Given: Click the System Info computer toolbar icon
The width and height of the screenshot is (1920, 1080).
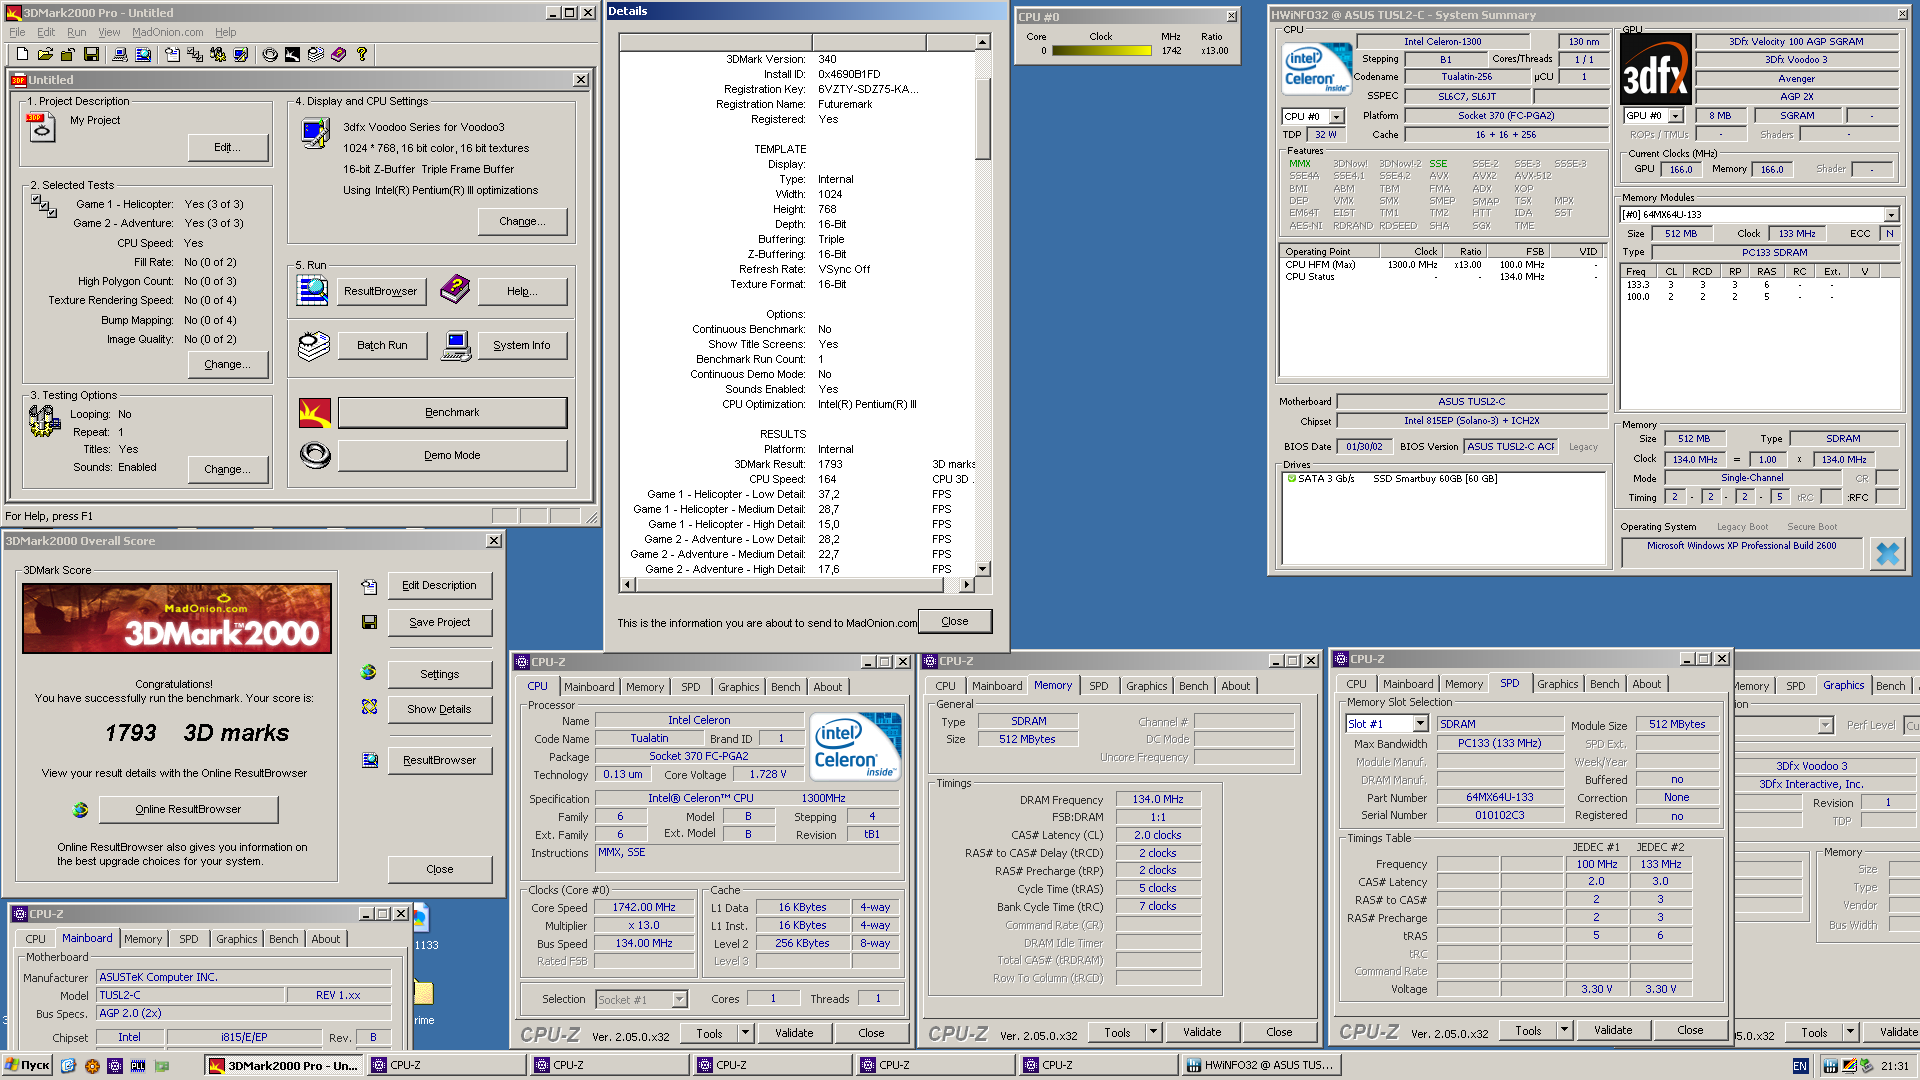Looking at the screenshot, I should [119, 55].
